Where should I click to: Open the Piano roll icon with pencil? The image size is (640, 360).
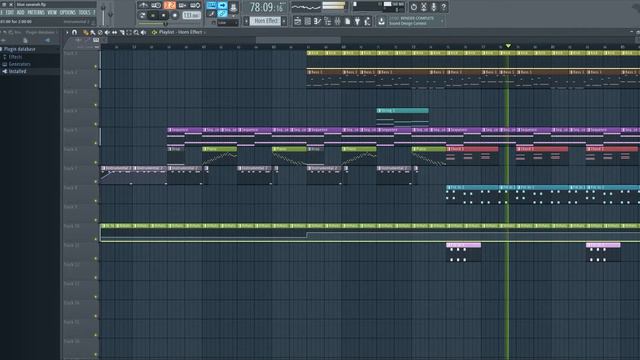pos(317,21)
